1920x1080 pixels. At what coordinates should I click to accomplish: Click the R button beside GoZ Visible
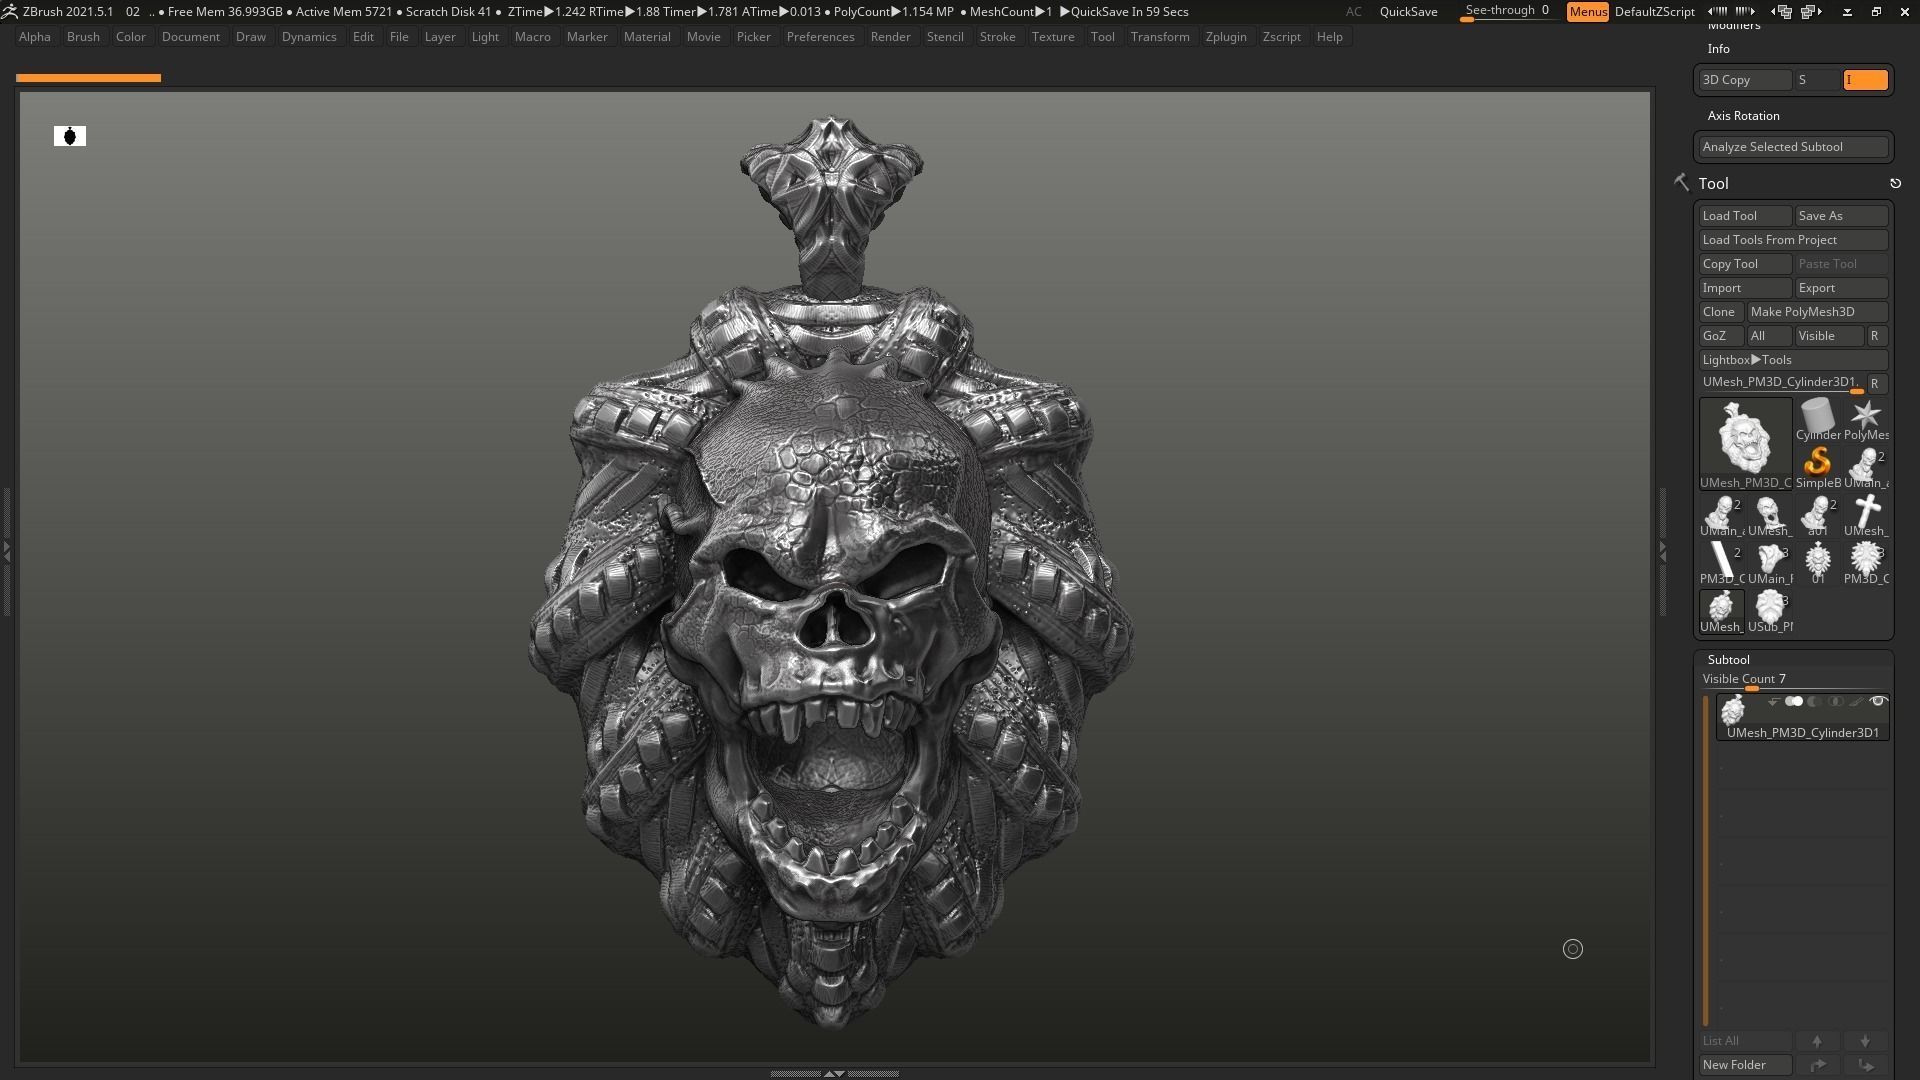coord(1875,336)
